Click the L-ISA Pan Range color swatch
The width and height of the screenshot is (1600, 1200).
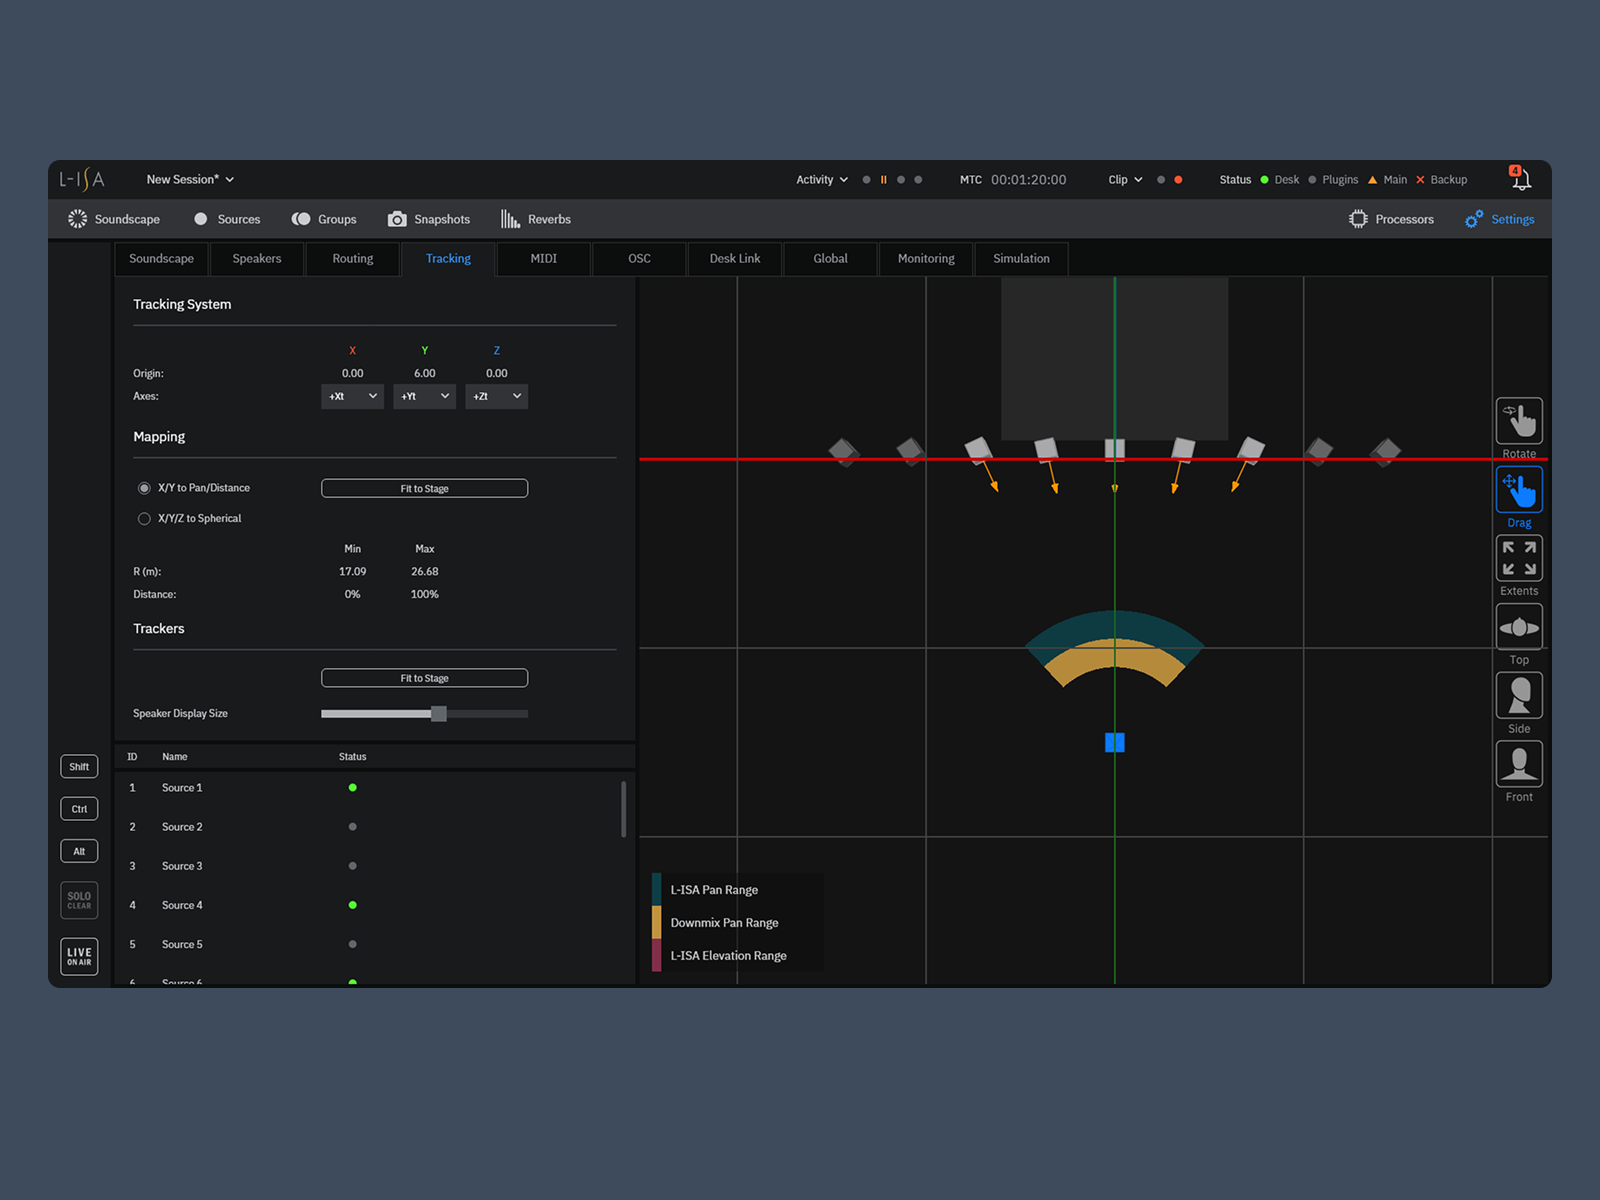tap(657, 890)
